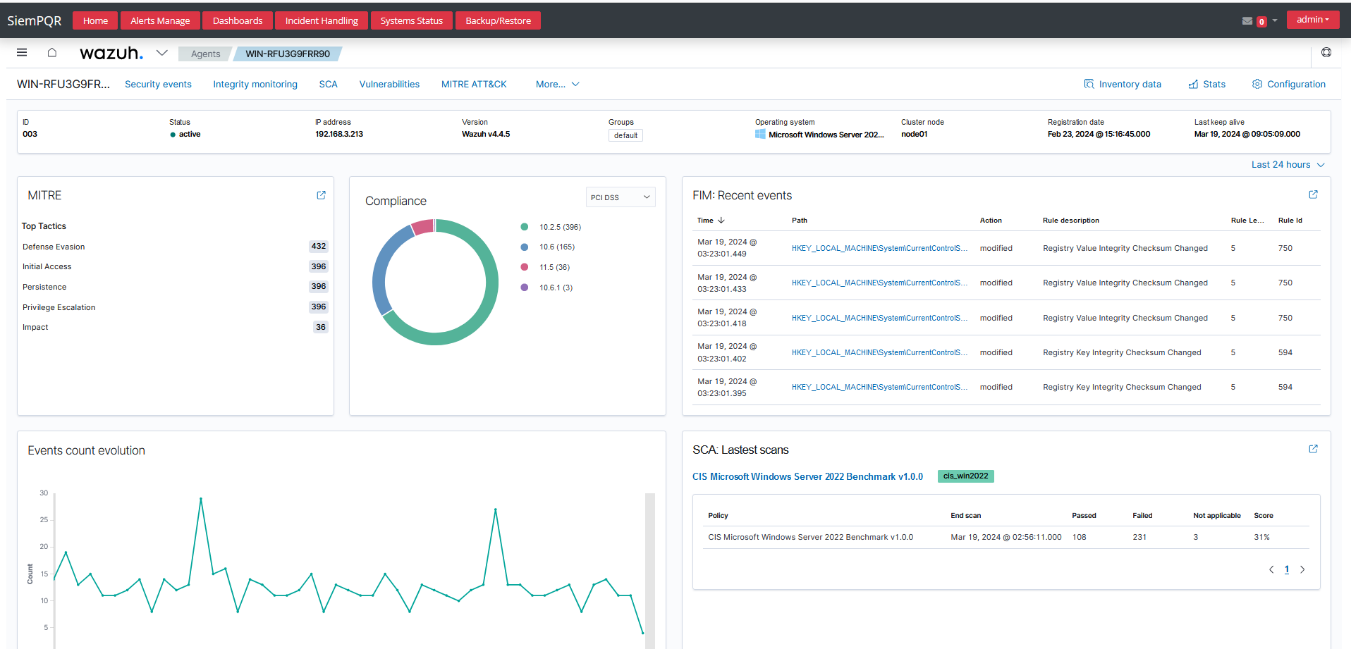Open the admin user dropdown

point(1313,20)
